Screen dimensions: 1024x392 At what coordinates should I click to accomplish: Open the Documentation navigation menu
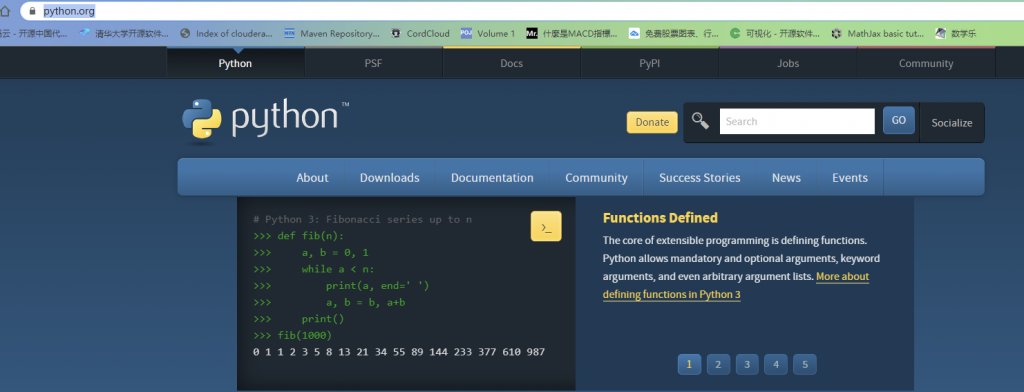click(x=492, y=178)
